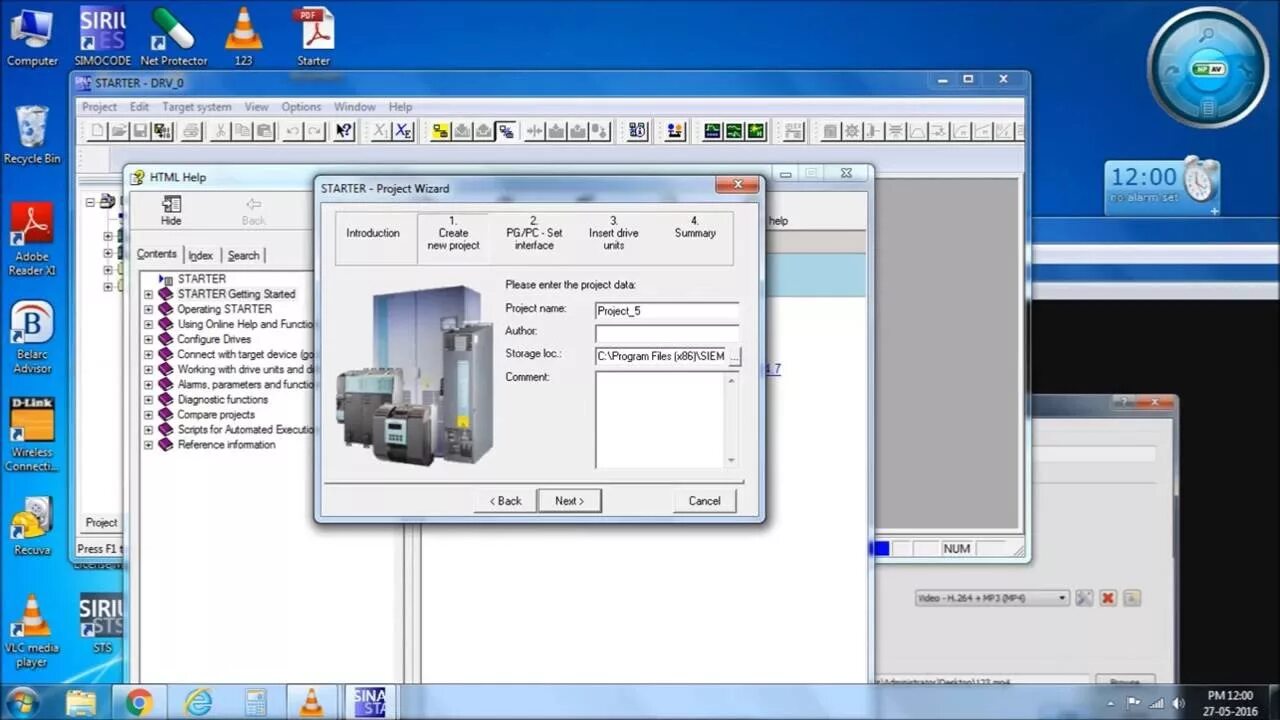Screen dimensions: 1280x720
Task: Click the X1 toolbar icon
Action: coord(381,131)
